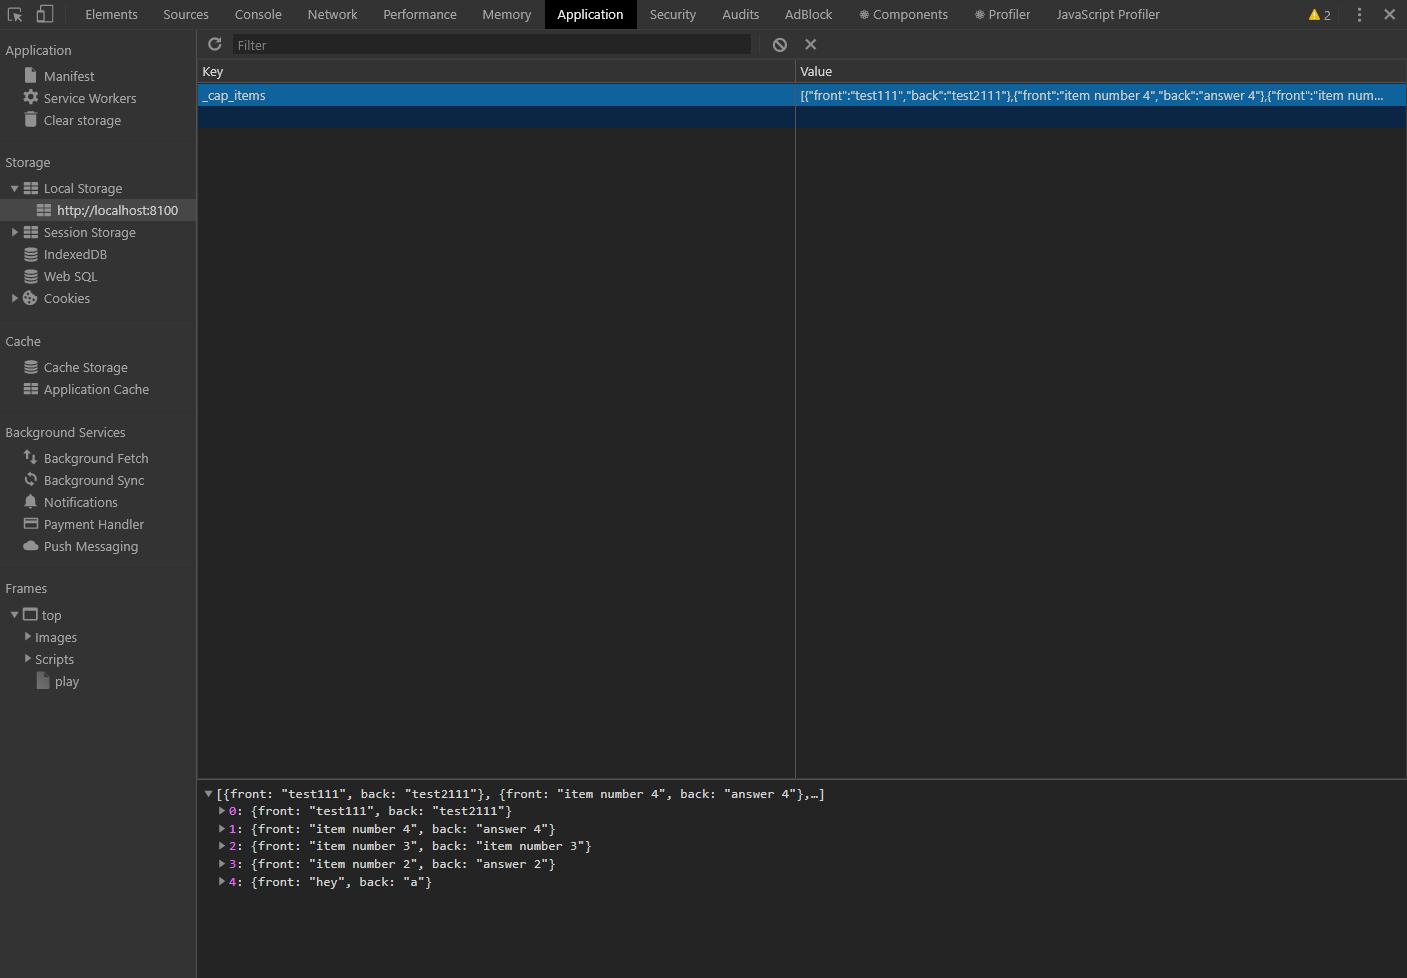Open the React Profiler tab
Image resolution: width=1407 pixels, height=978 pixels.
1002,14
